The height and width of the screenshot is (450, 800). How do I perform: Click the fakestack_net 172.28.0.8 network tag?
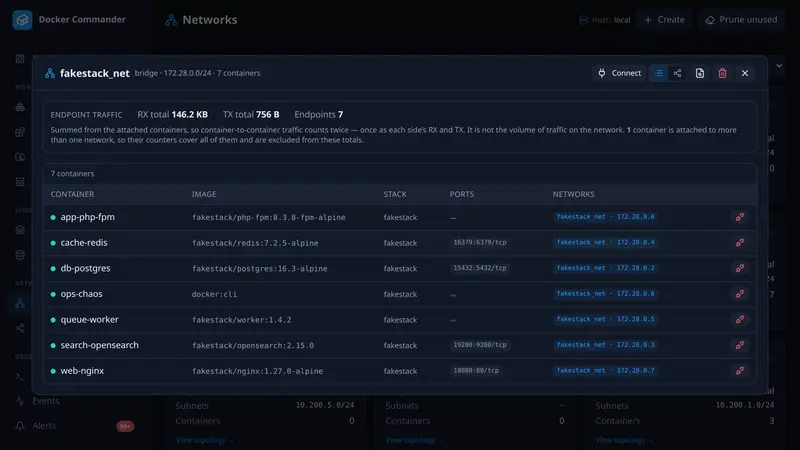click(x=606, y=294)
